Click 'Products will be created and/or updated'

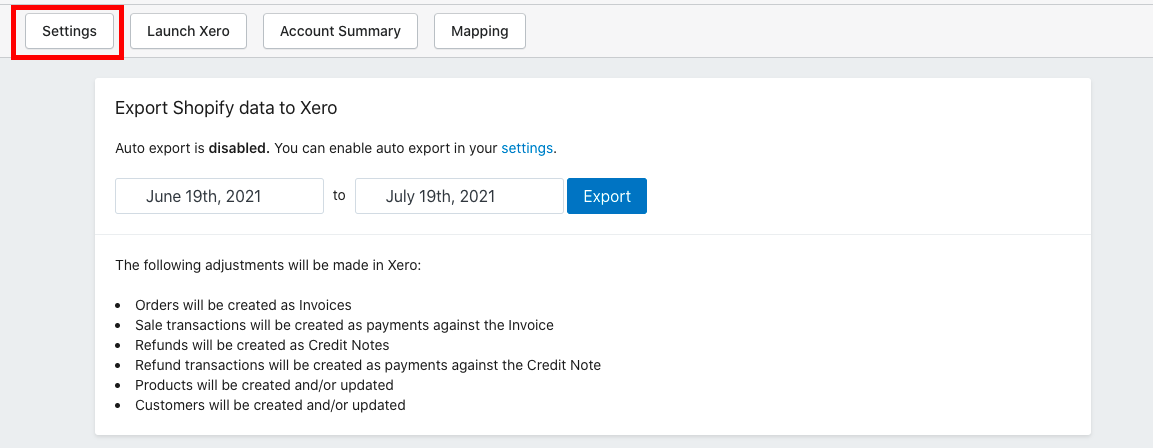(264, 385)
